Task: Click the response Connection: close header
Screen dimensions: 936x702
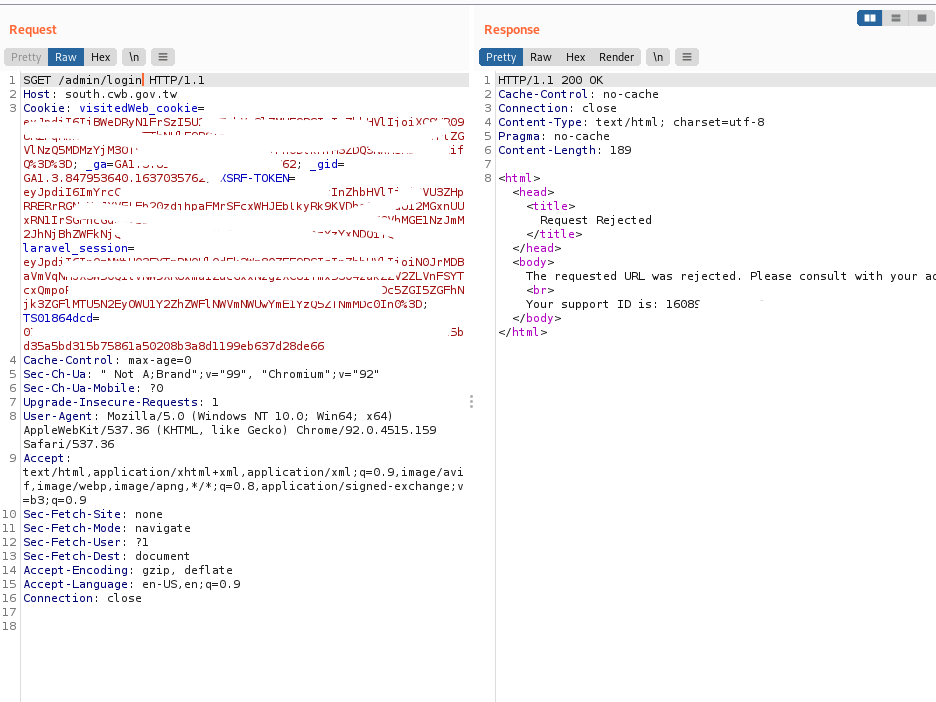Action: tap(558, 108)
